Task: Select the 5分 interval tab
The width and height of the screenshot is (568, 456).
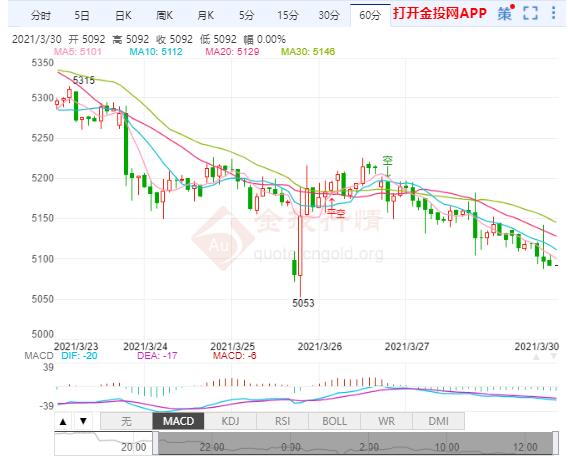Action: 246,15
